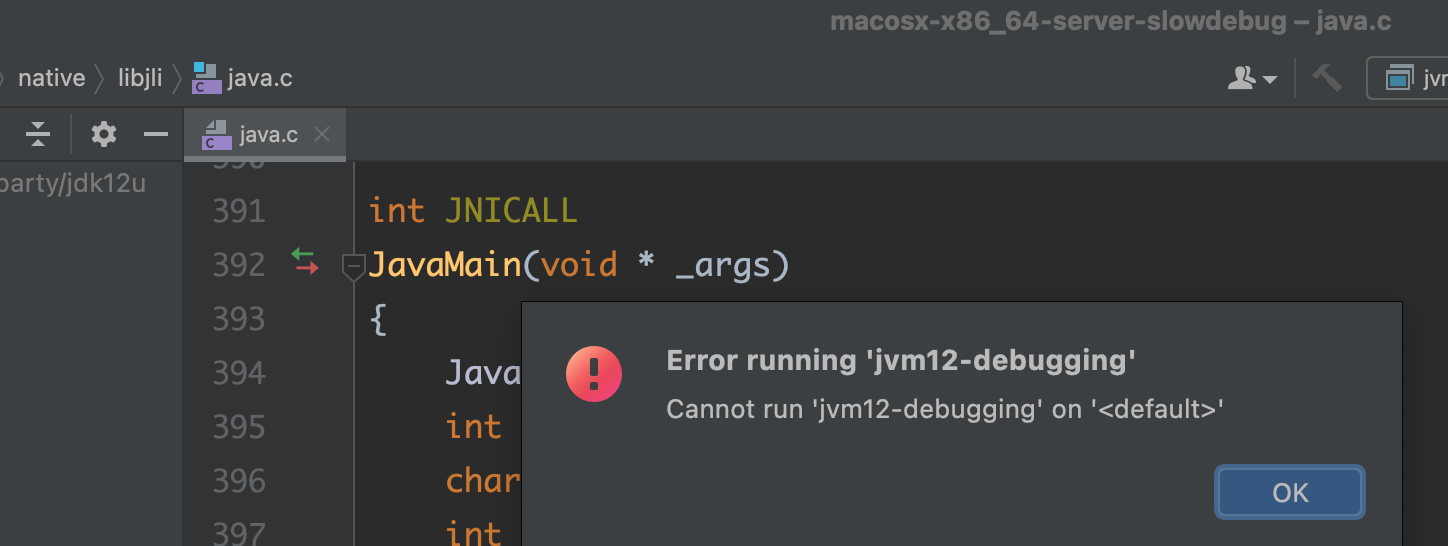Screen dimensions: 1448x546
Task: Click the native breadcrumb item
Action: (52, 78)
